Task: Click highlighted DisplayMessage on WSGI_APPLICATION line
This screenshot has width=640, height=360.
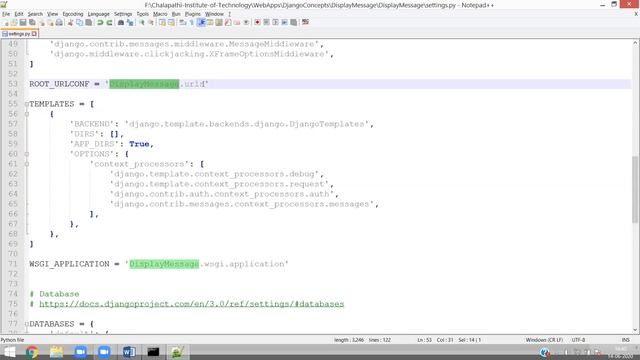Action: coord(164,264)
